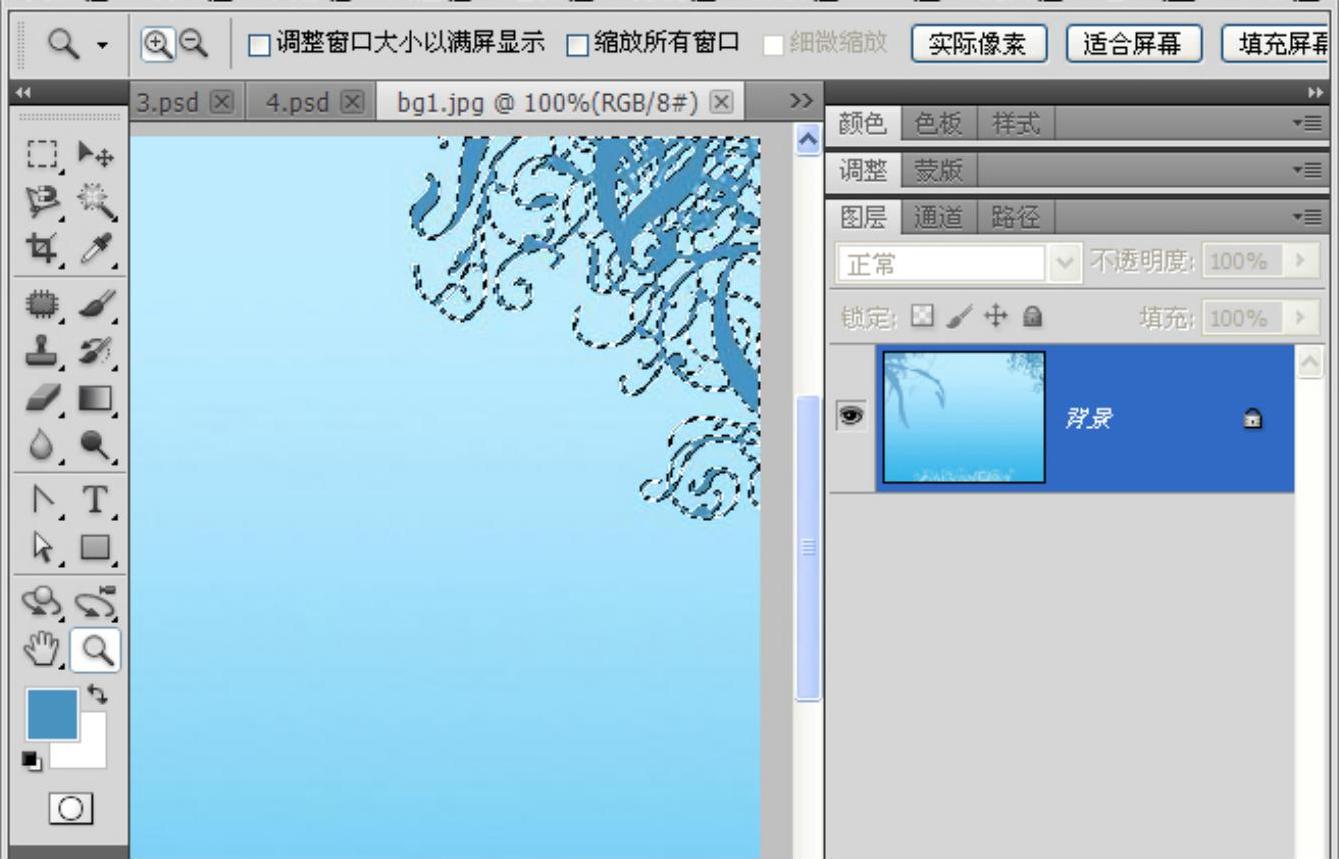Select the Horizontal Type tool

96,499
